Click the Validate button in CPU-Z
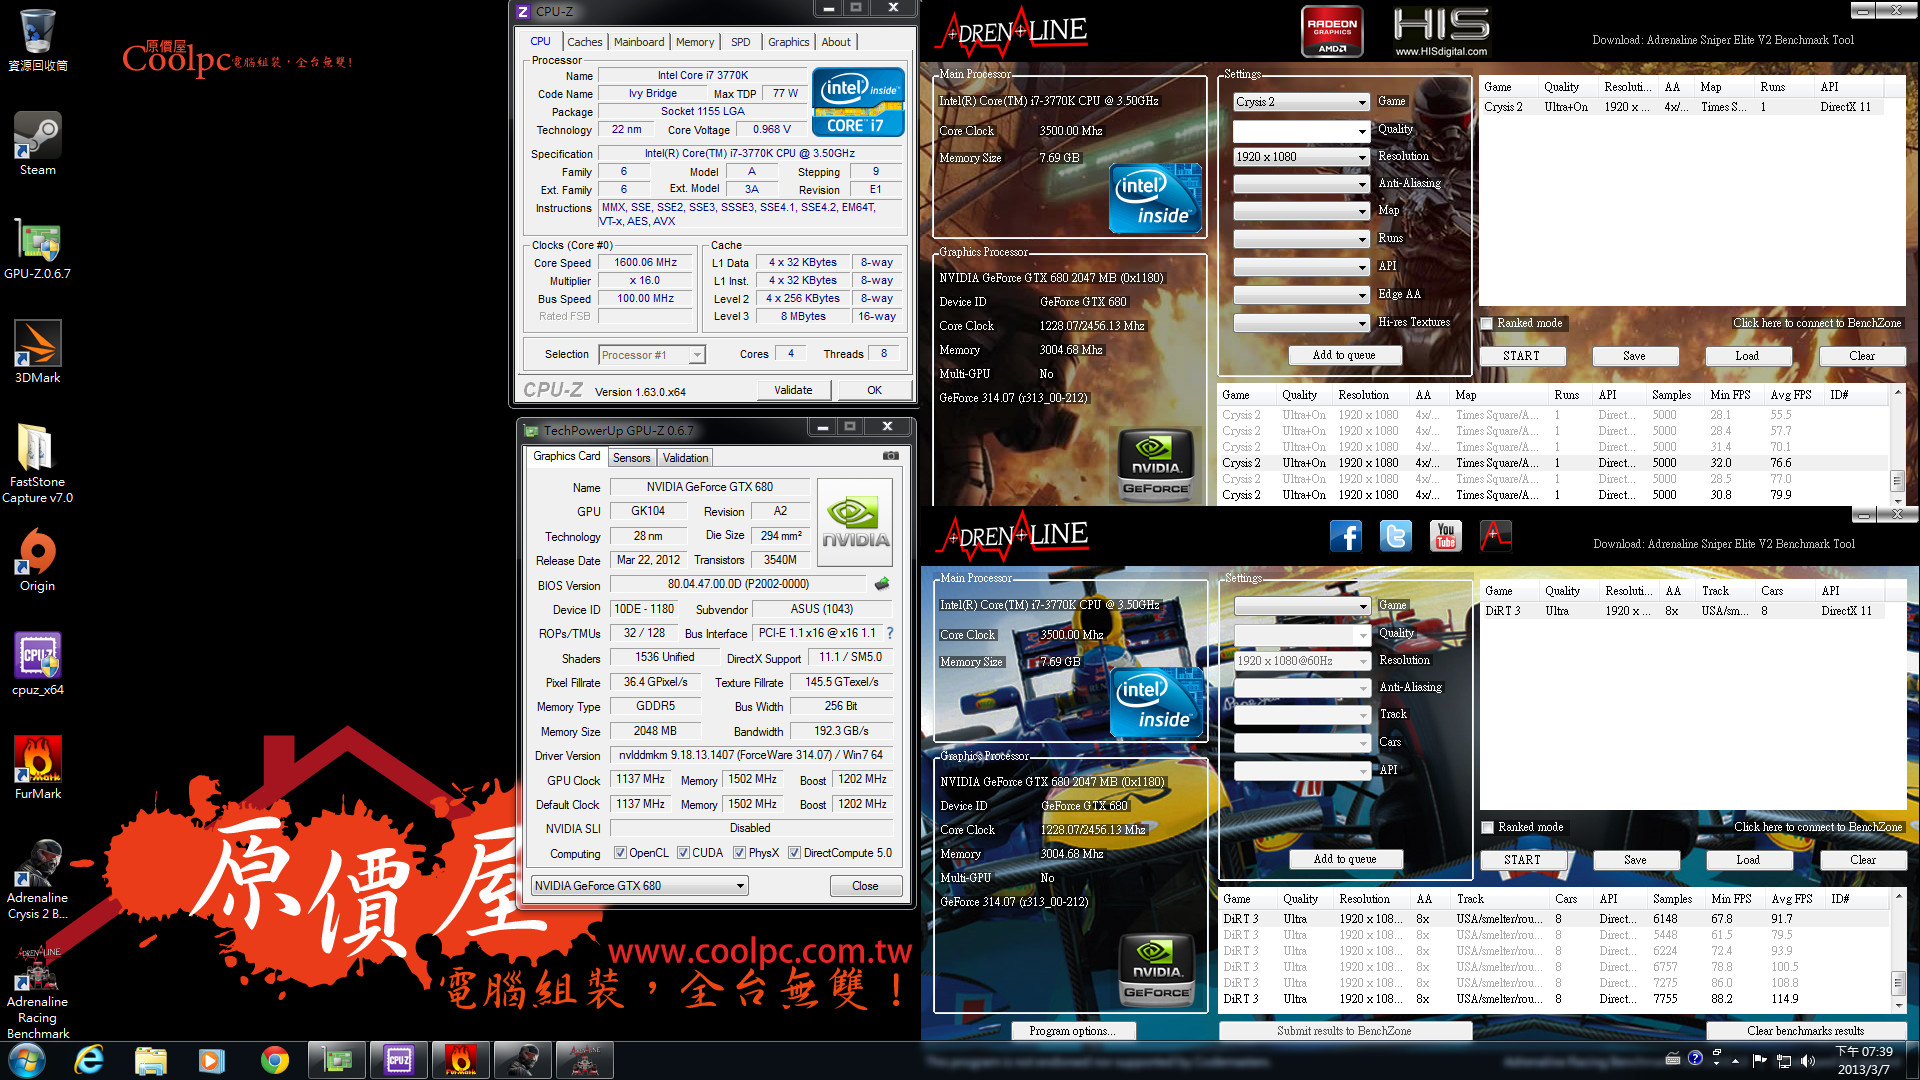The width and height of the screenshot is (1920, 1080). [x=793, y=390]
